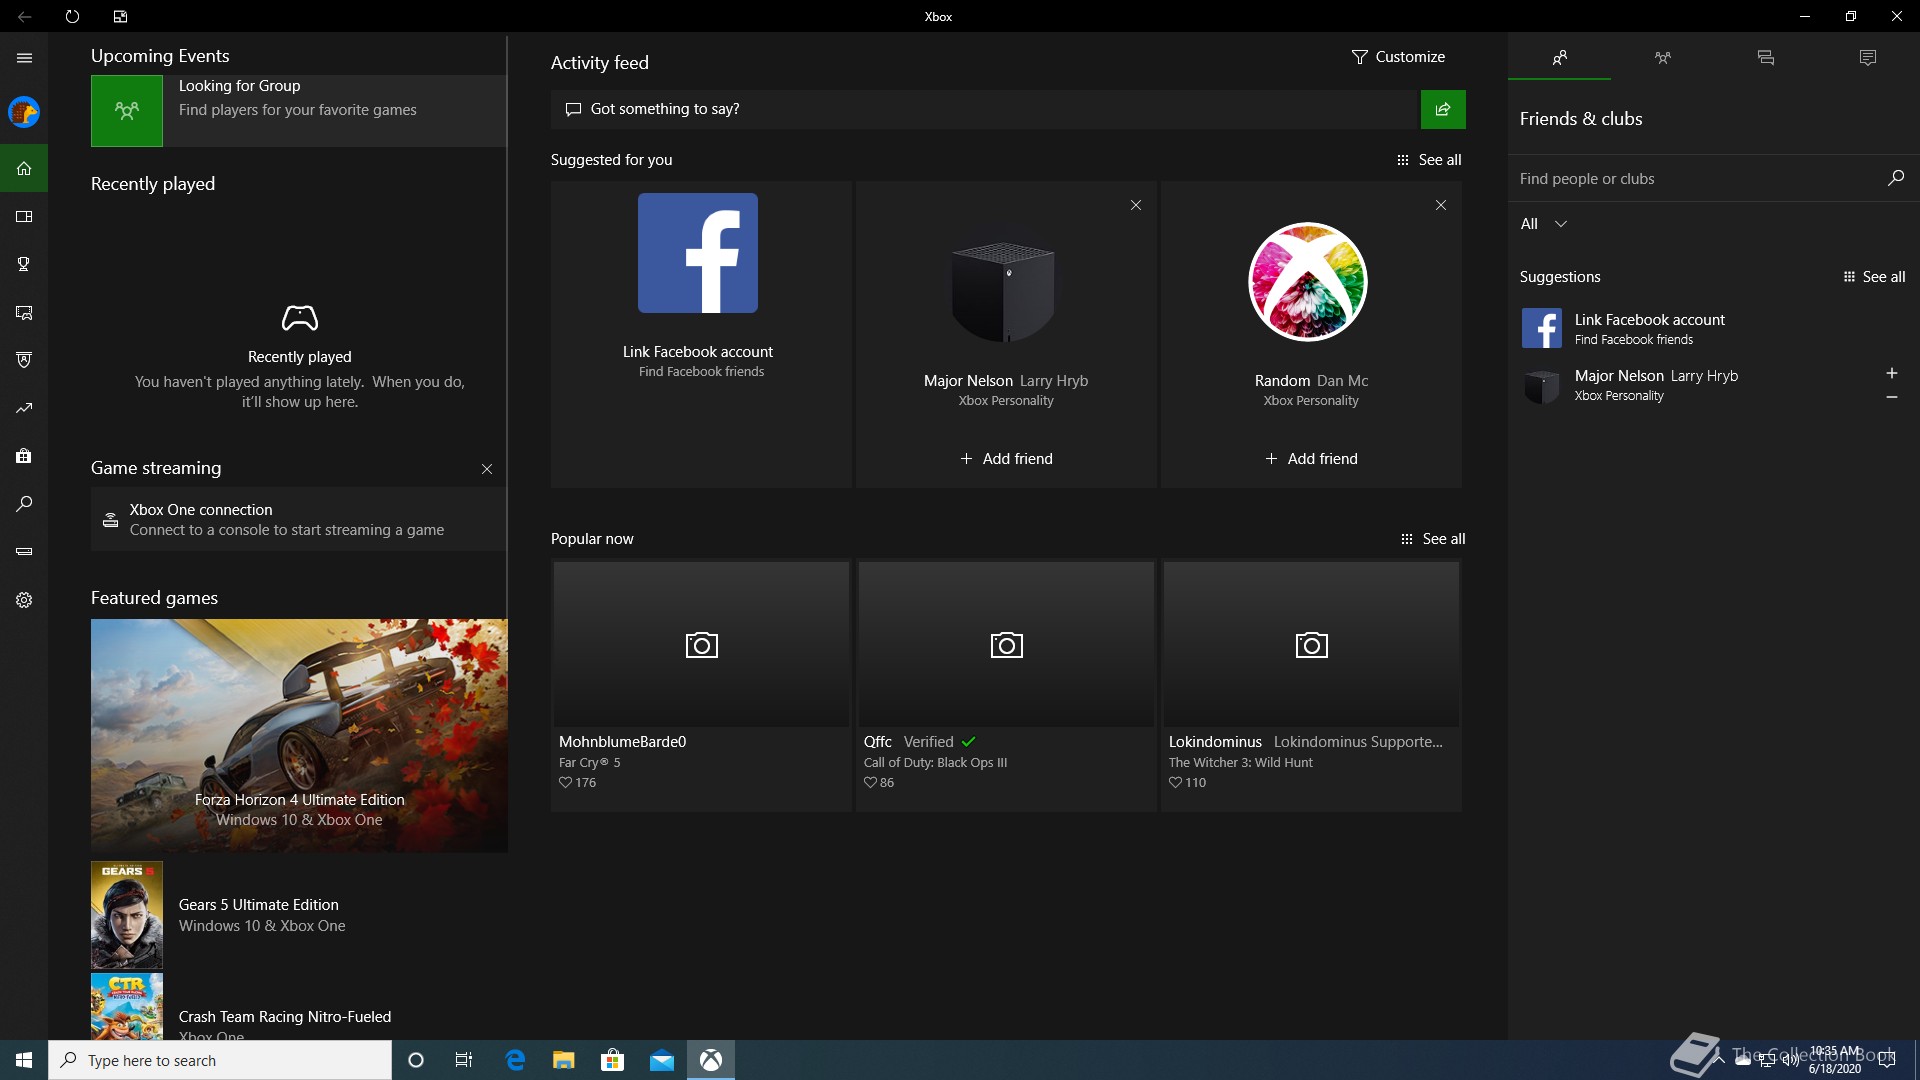Viewport: 1920px width, 1080px height.
Task: Add Major Nelson as friend
Action: tap(1006, 459)
